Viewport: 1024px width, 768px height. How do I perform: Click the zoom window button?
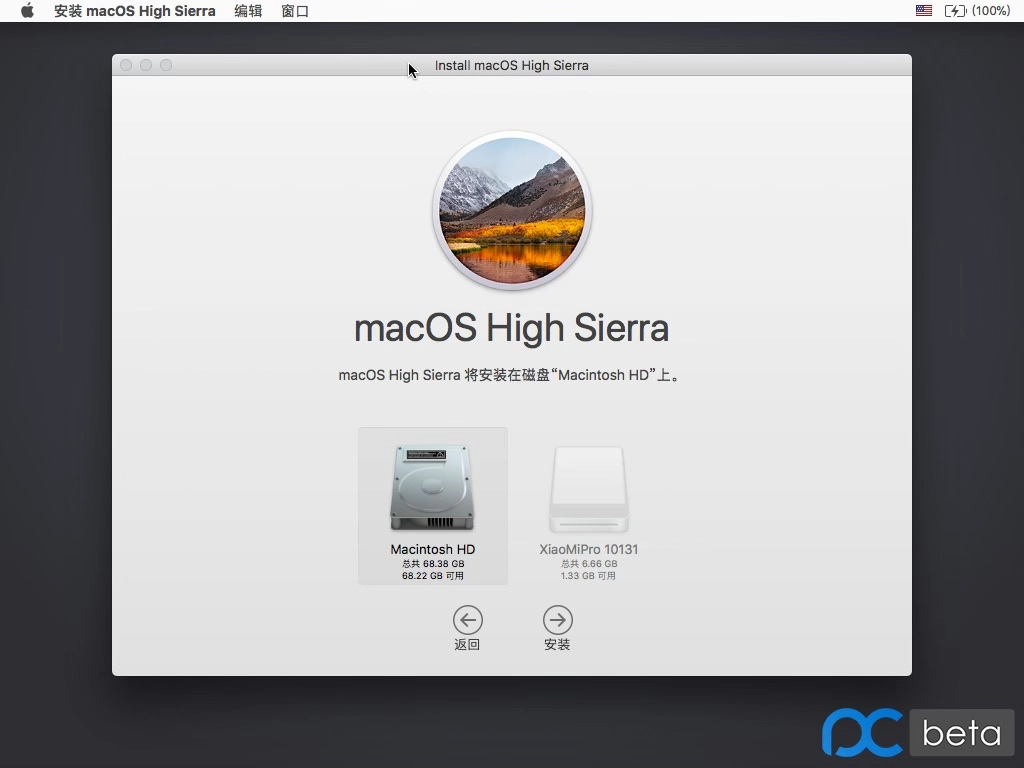(166, 65)
